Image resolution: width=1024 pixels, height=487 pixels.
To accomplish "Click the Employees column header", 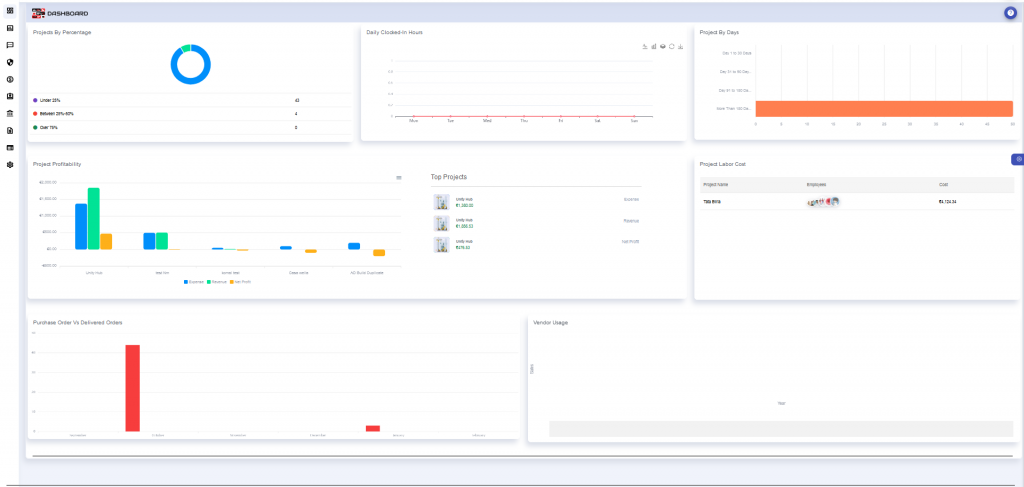I will click(817, 185).
